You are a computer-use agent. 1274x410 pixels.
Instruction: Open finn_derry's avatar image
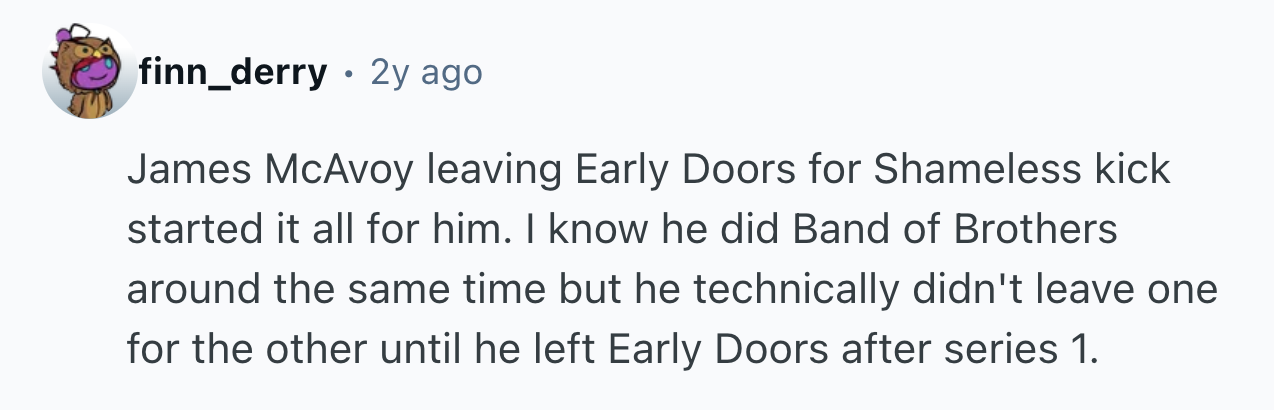(x=90, y=72)
